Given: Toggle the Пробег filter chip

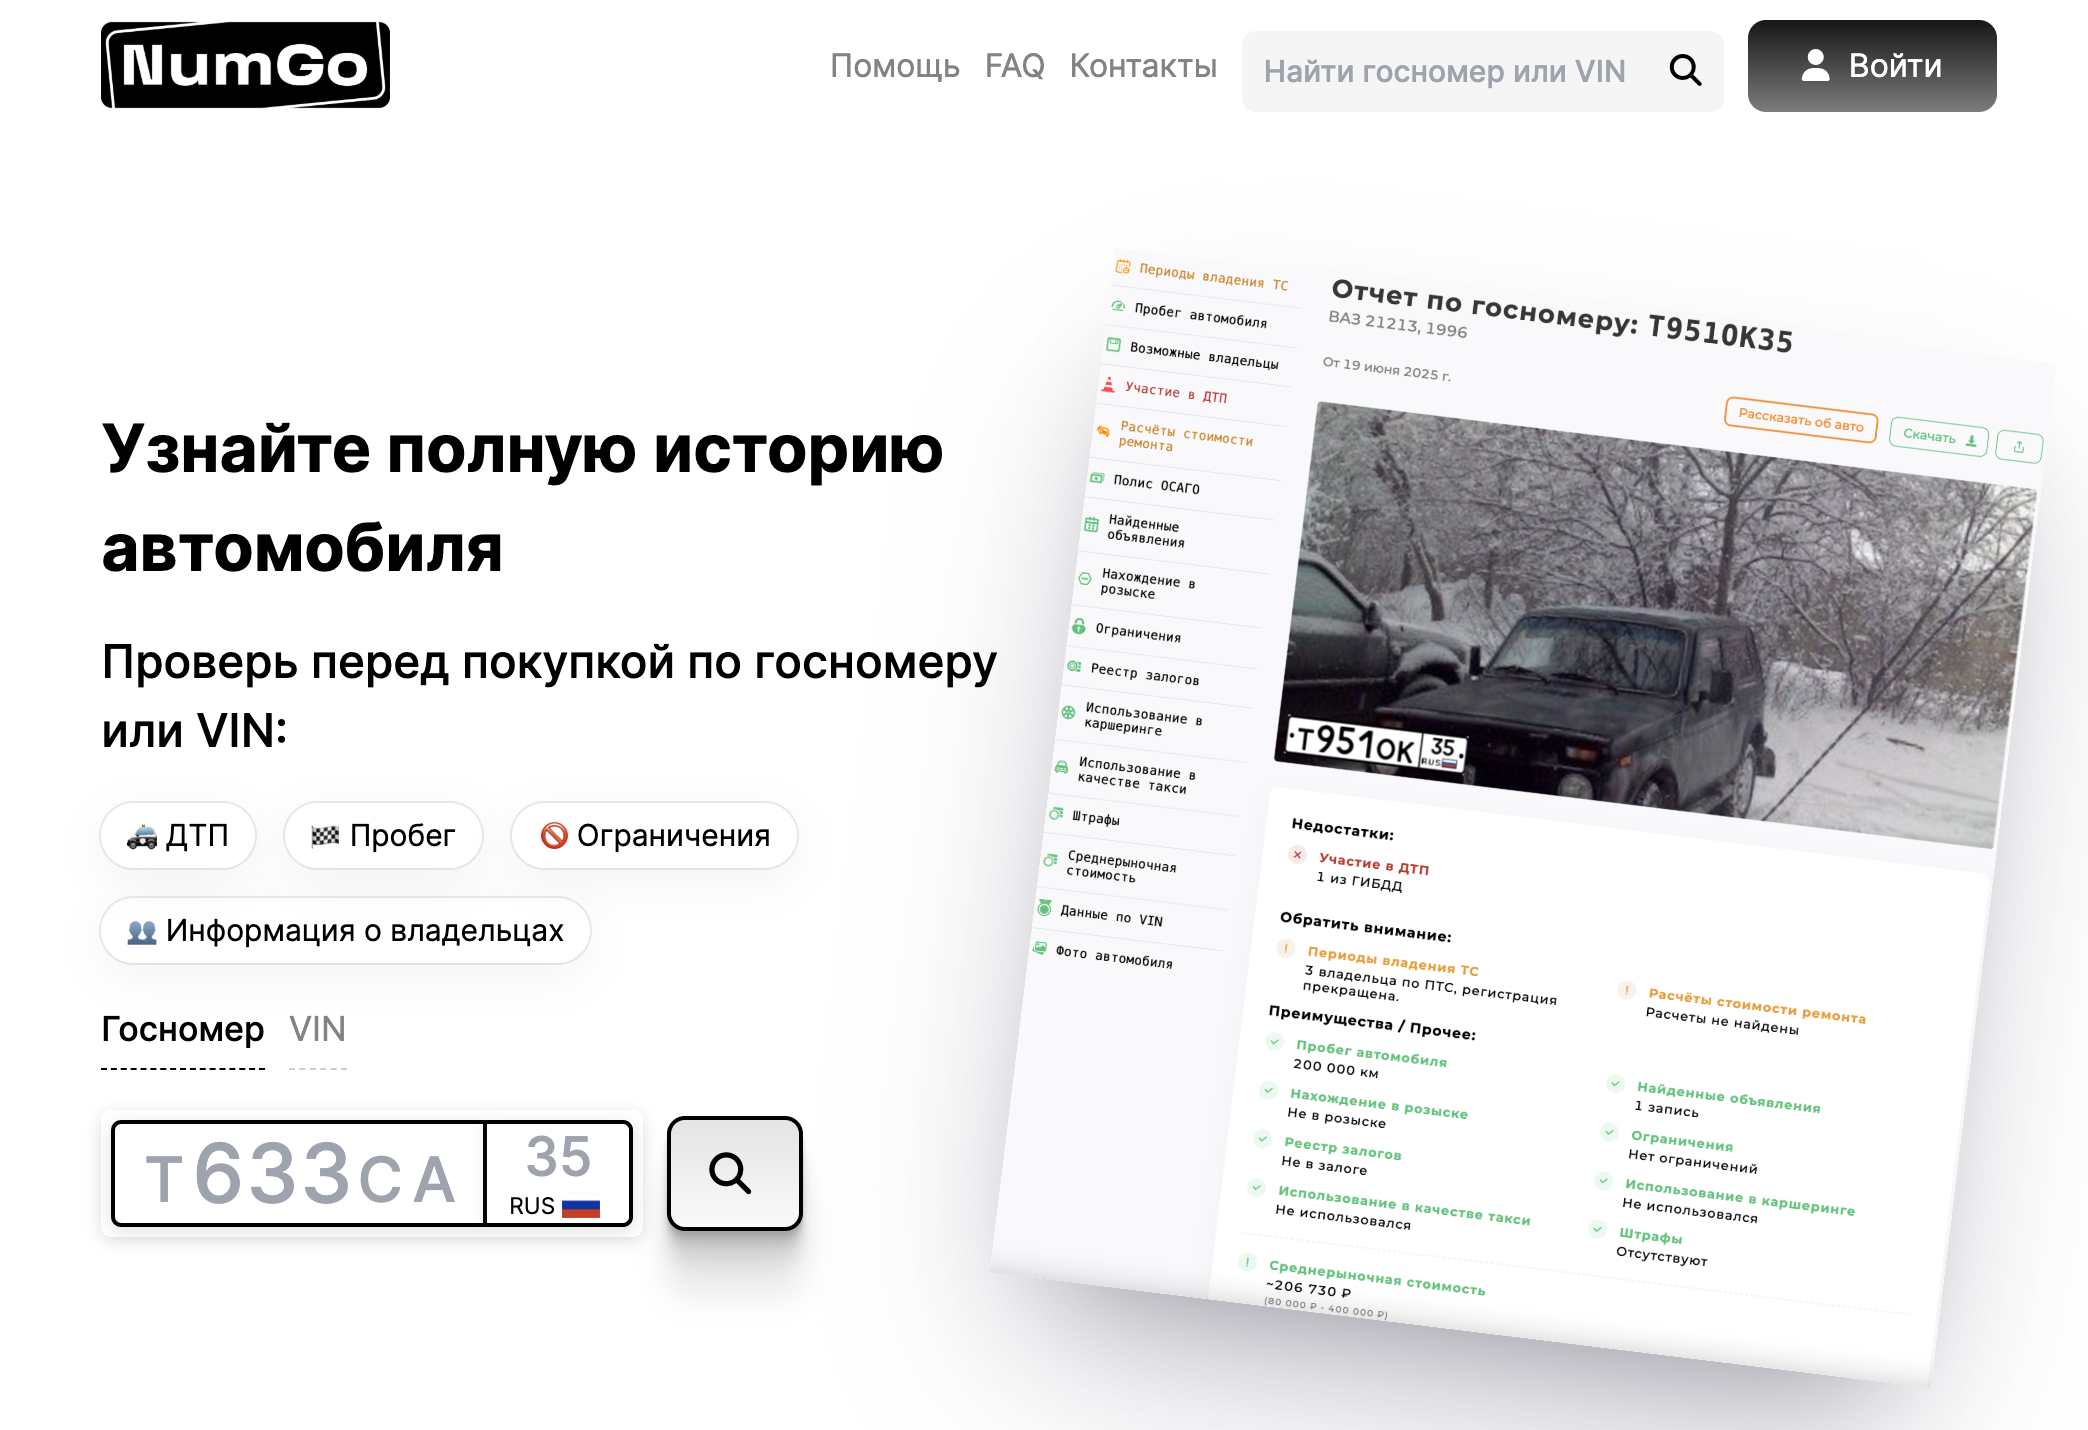Looking at the screenshot, I should coord(383,836).
